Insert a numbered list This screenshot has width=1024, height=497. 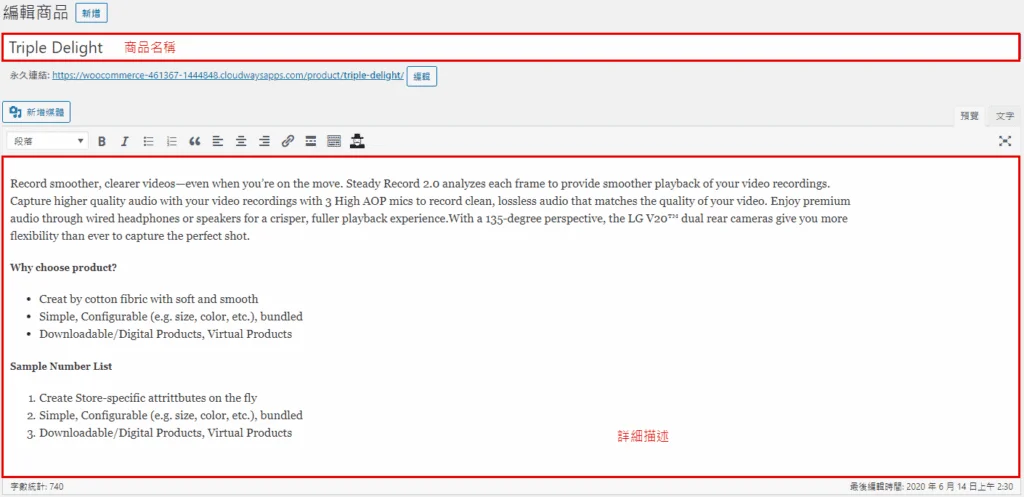coord(172,141)
